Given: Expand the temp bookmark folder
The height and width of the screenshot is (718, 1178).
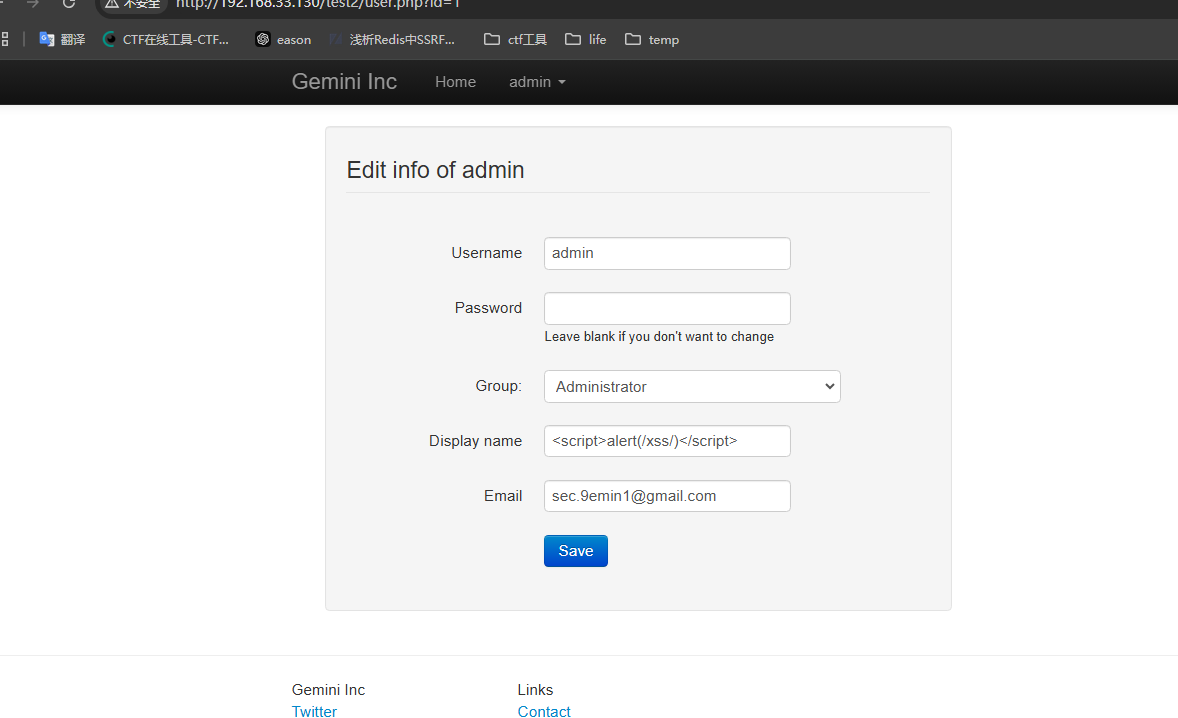Looking at the screenshot, I should [x=652, y=40].
